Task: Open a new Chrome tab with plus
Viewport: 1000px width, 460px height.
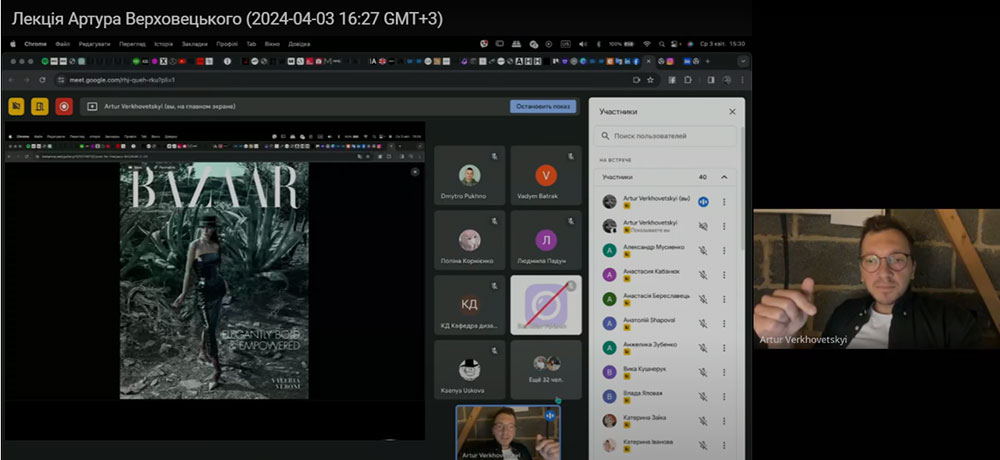Action: (707, 61)
